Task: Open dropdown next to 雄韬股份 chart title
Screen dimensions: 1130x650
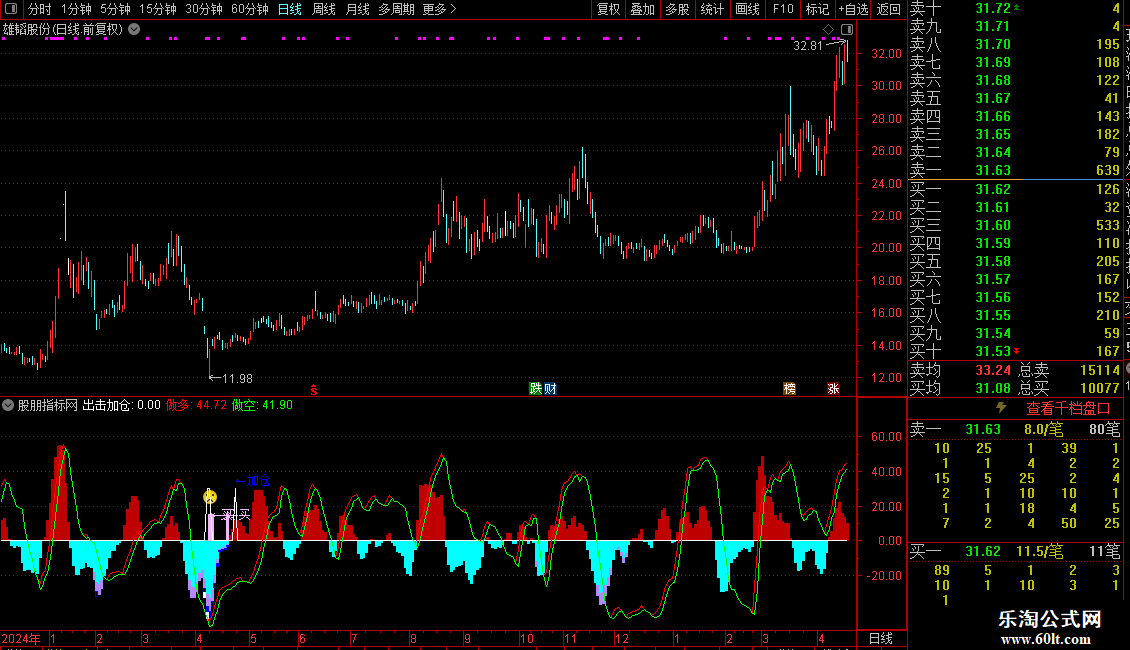Action: tap(134, 30)
